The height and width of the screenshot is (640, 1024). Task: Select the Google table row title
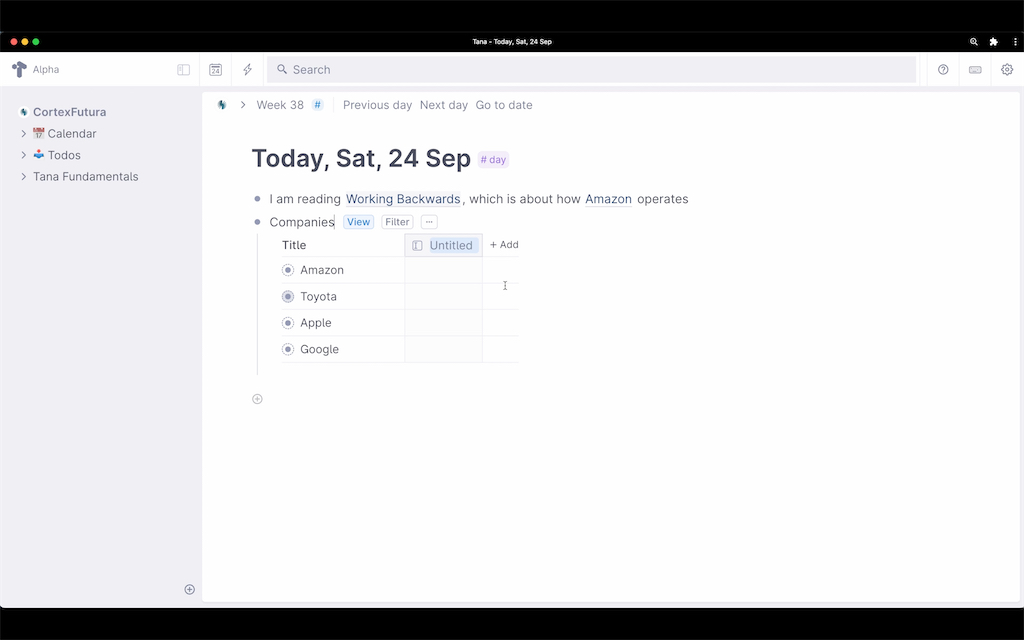(x=319, y=349)
